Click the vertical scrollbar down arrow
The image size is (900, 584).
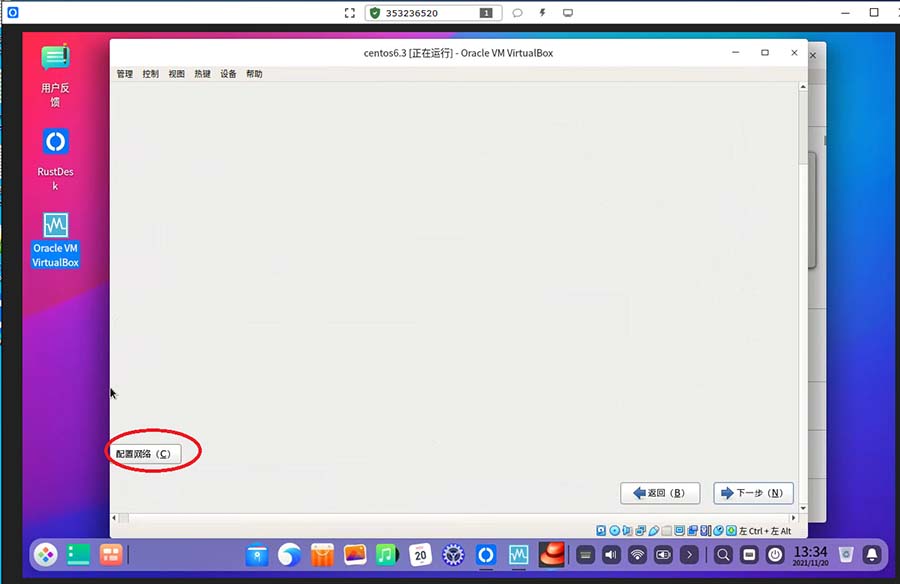click(803, 508)
